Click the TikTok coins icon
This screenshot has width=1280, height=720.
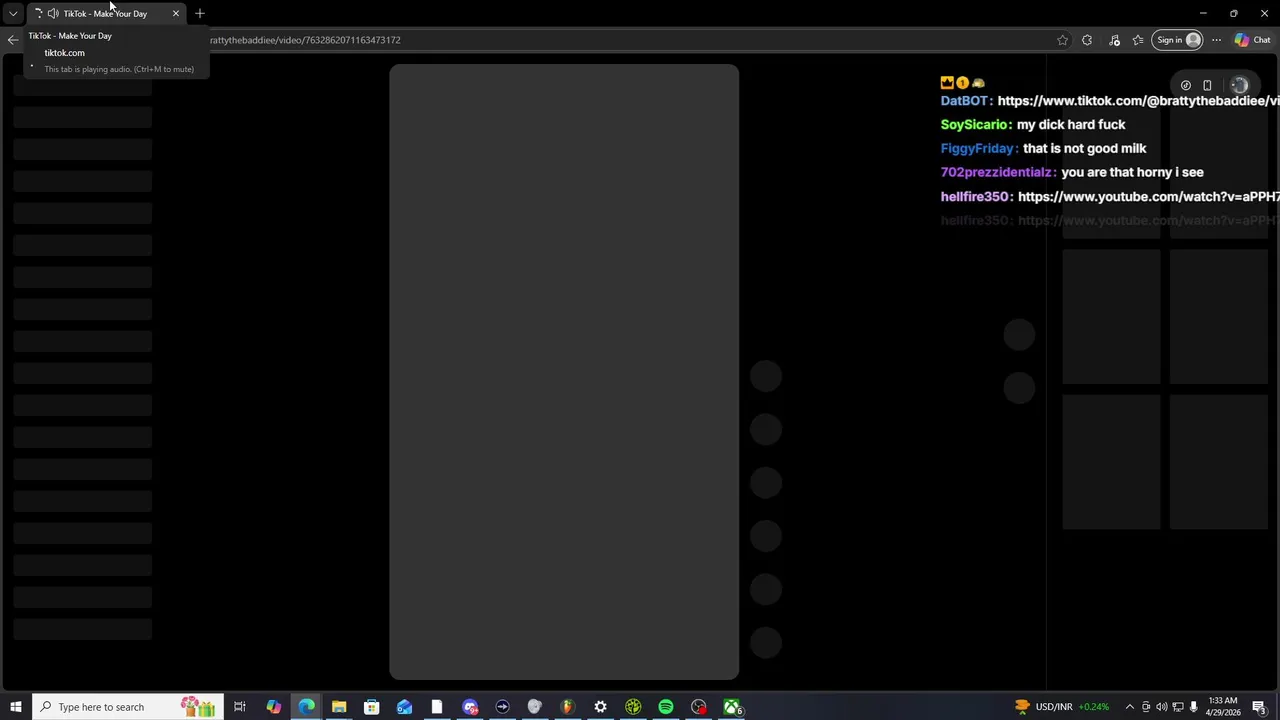(x=1186, y=86)
